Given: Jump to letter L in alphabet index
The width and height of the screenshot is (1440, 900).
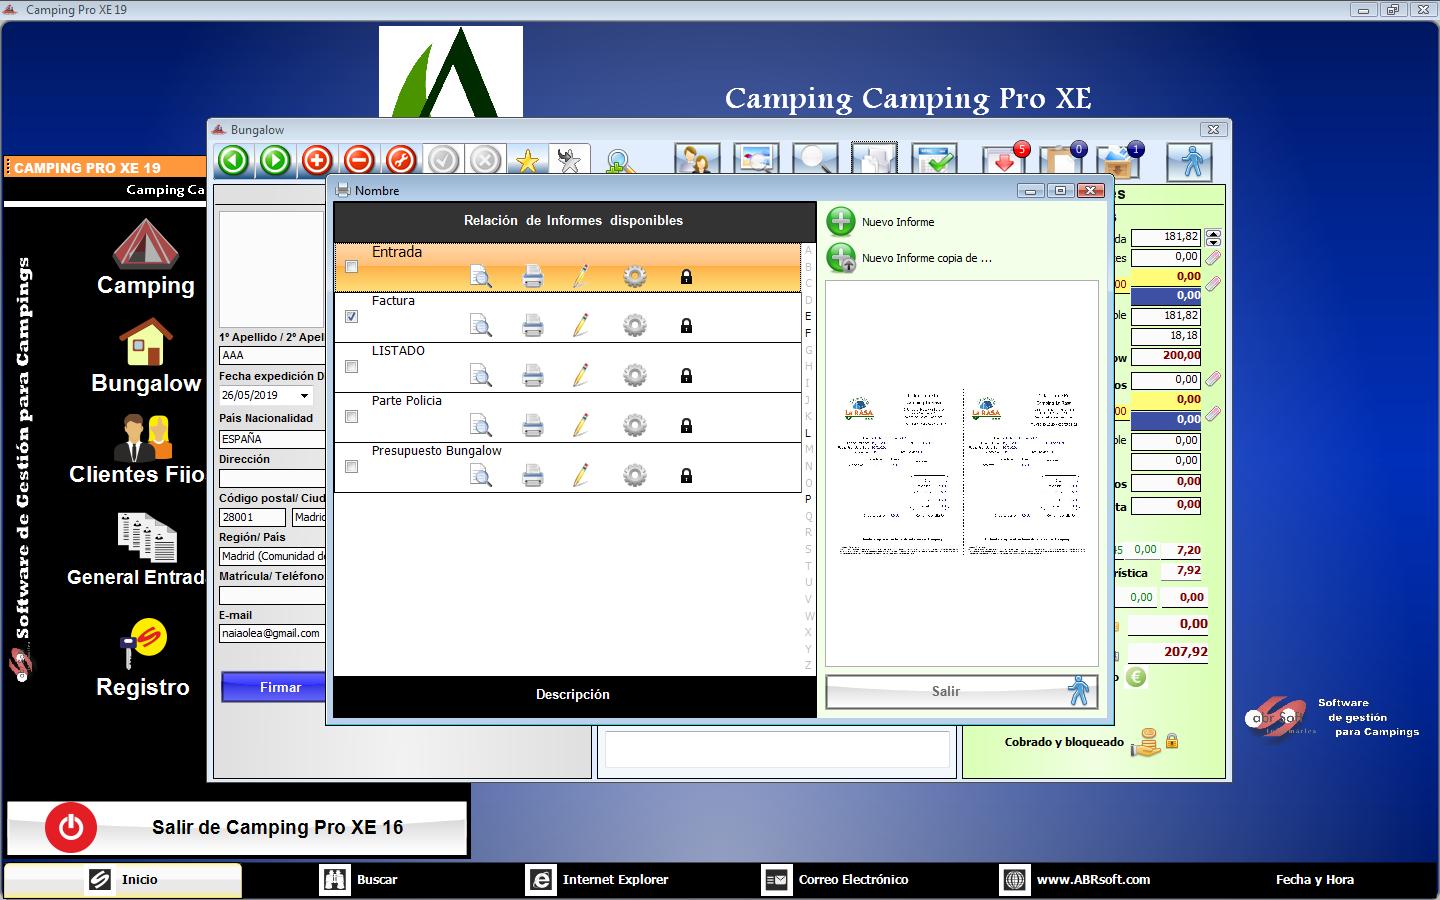Looking at the screenshot, I should pyautogui.click(x=808, y=433).
